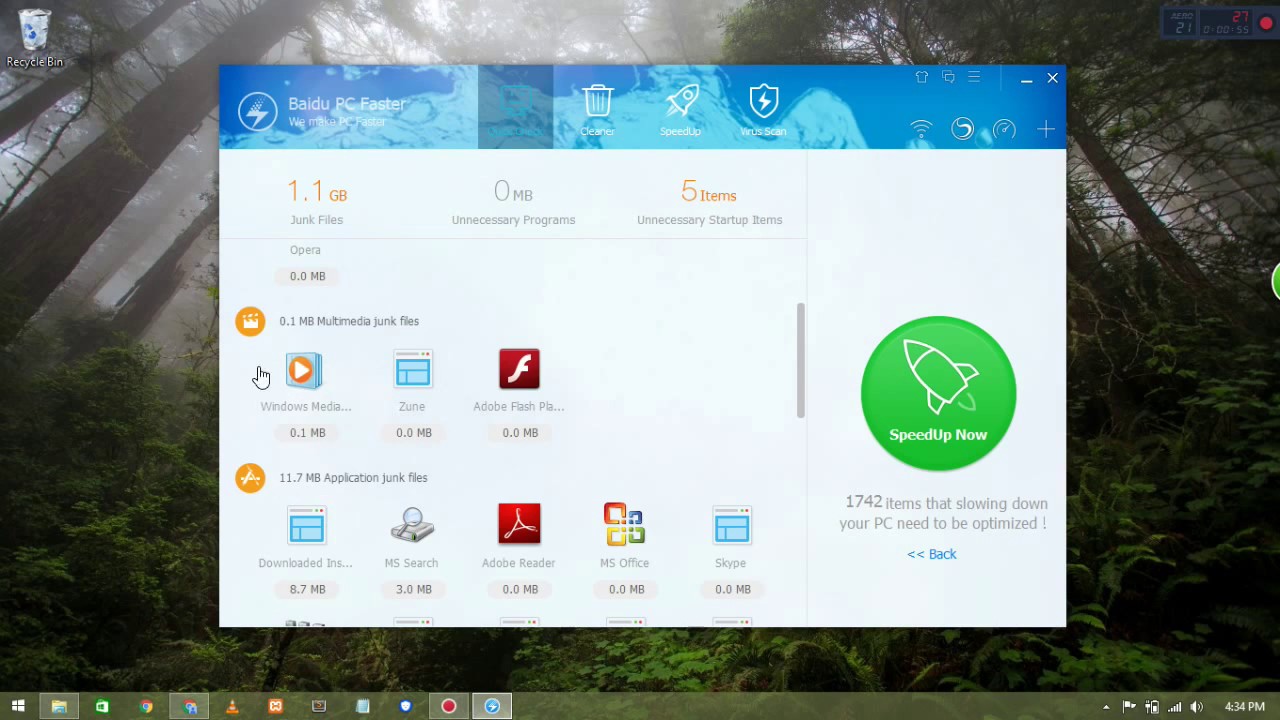1280x720 pixels.
Task: Click the Baidu PC Faster taskbar icon
Action: 492,706
